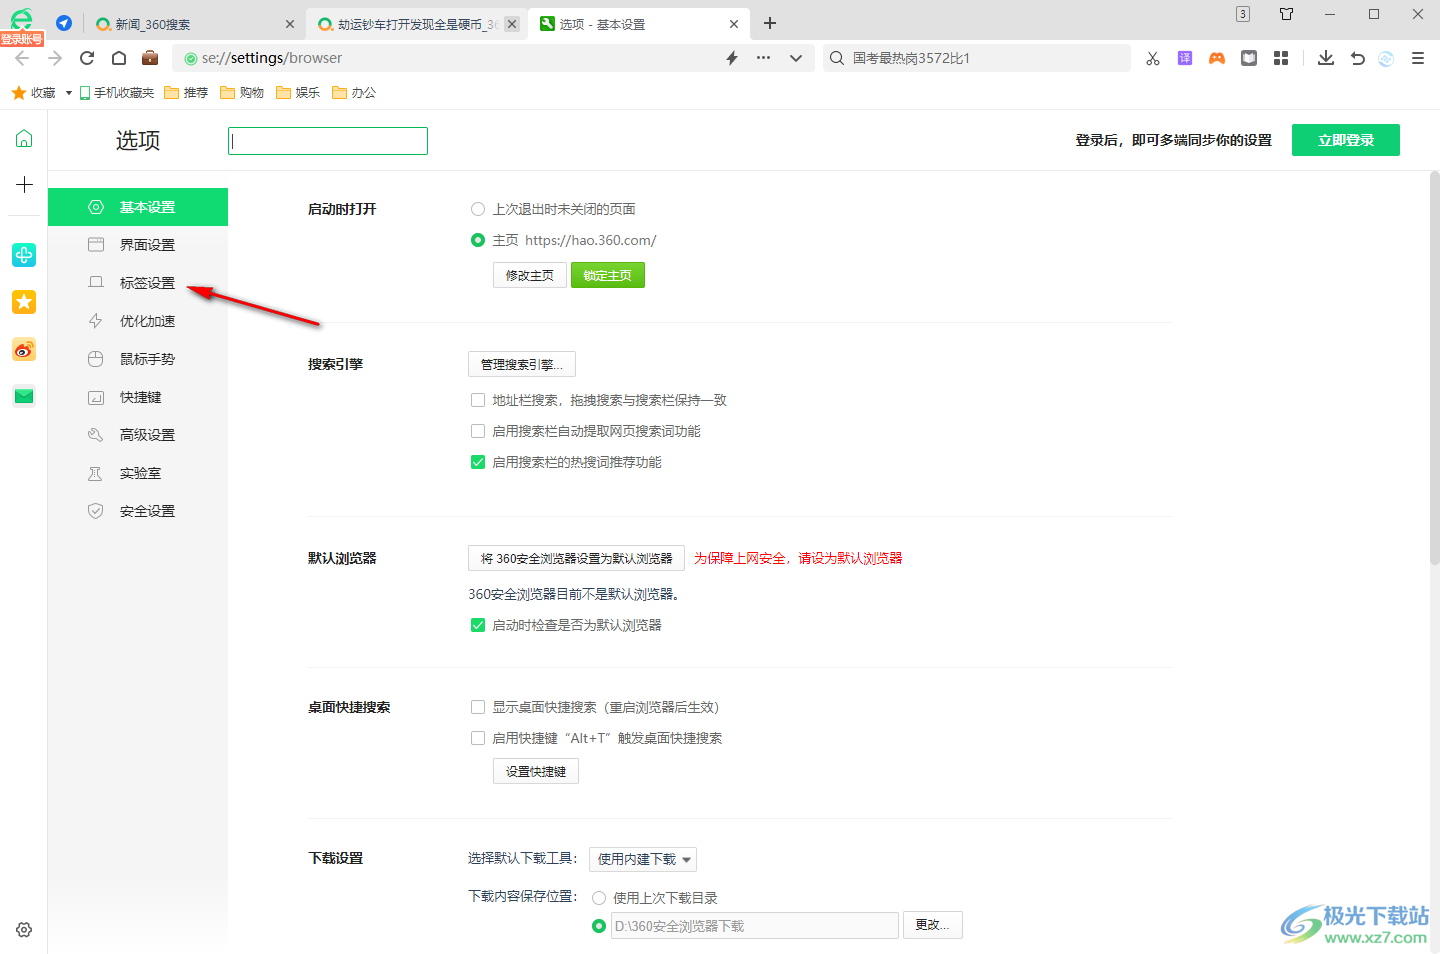The image size is (1440, 954).
Task: Enable 启用搜索栏自动提取网页搜索词功能 checkbox
Action: (x=478, y=431)
